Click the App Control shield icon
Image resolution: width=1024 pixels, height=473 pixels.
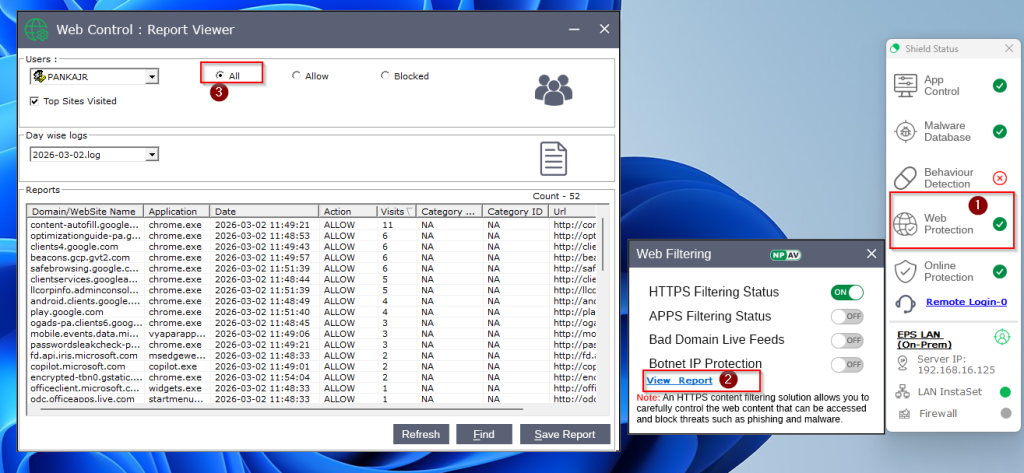[906, 86]
